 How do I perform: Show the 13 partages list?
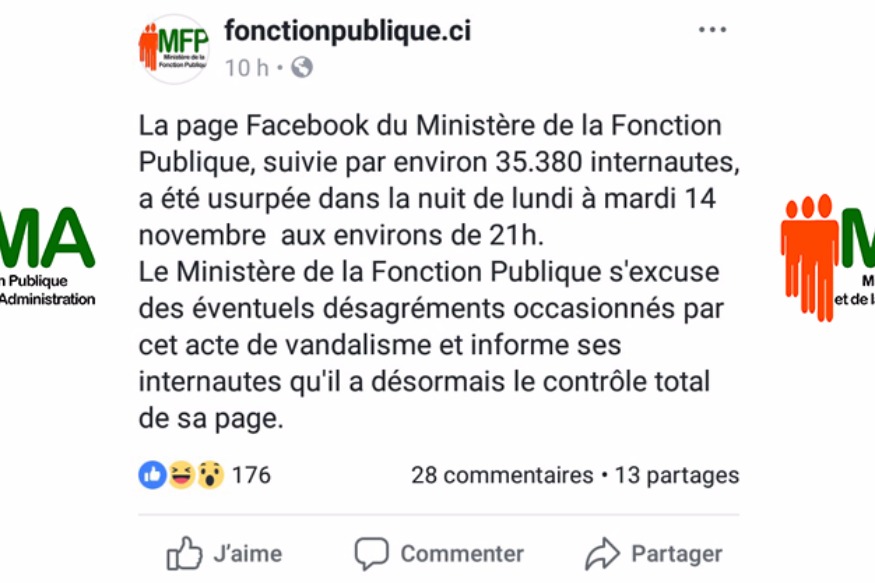tap(677, 475)
